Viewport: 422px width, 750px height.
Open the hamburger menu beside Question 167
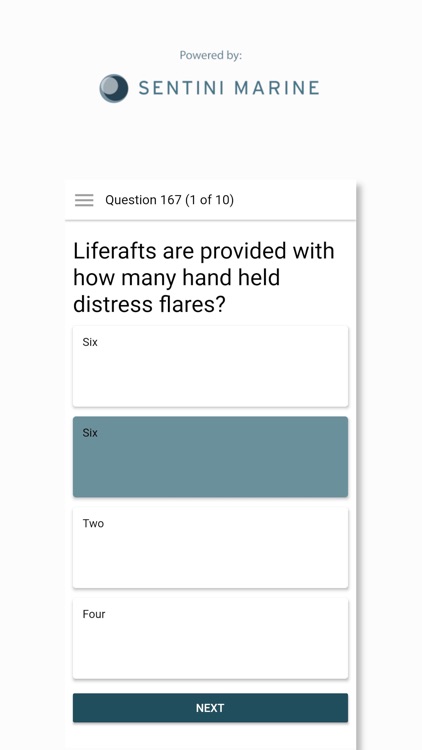click(x=84, y=200)
